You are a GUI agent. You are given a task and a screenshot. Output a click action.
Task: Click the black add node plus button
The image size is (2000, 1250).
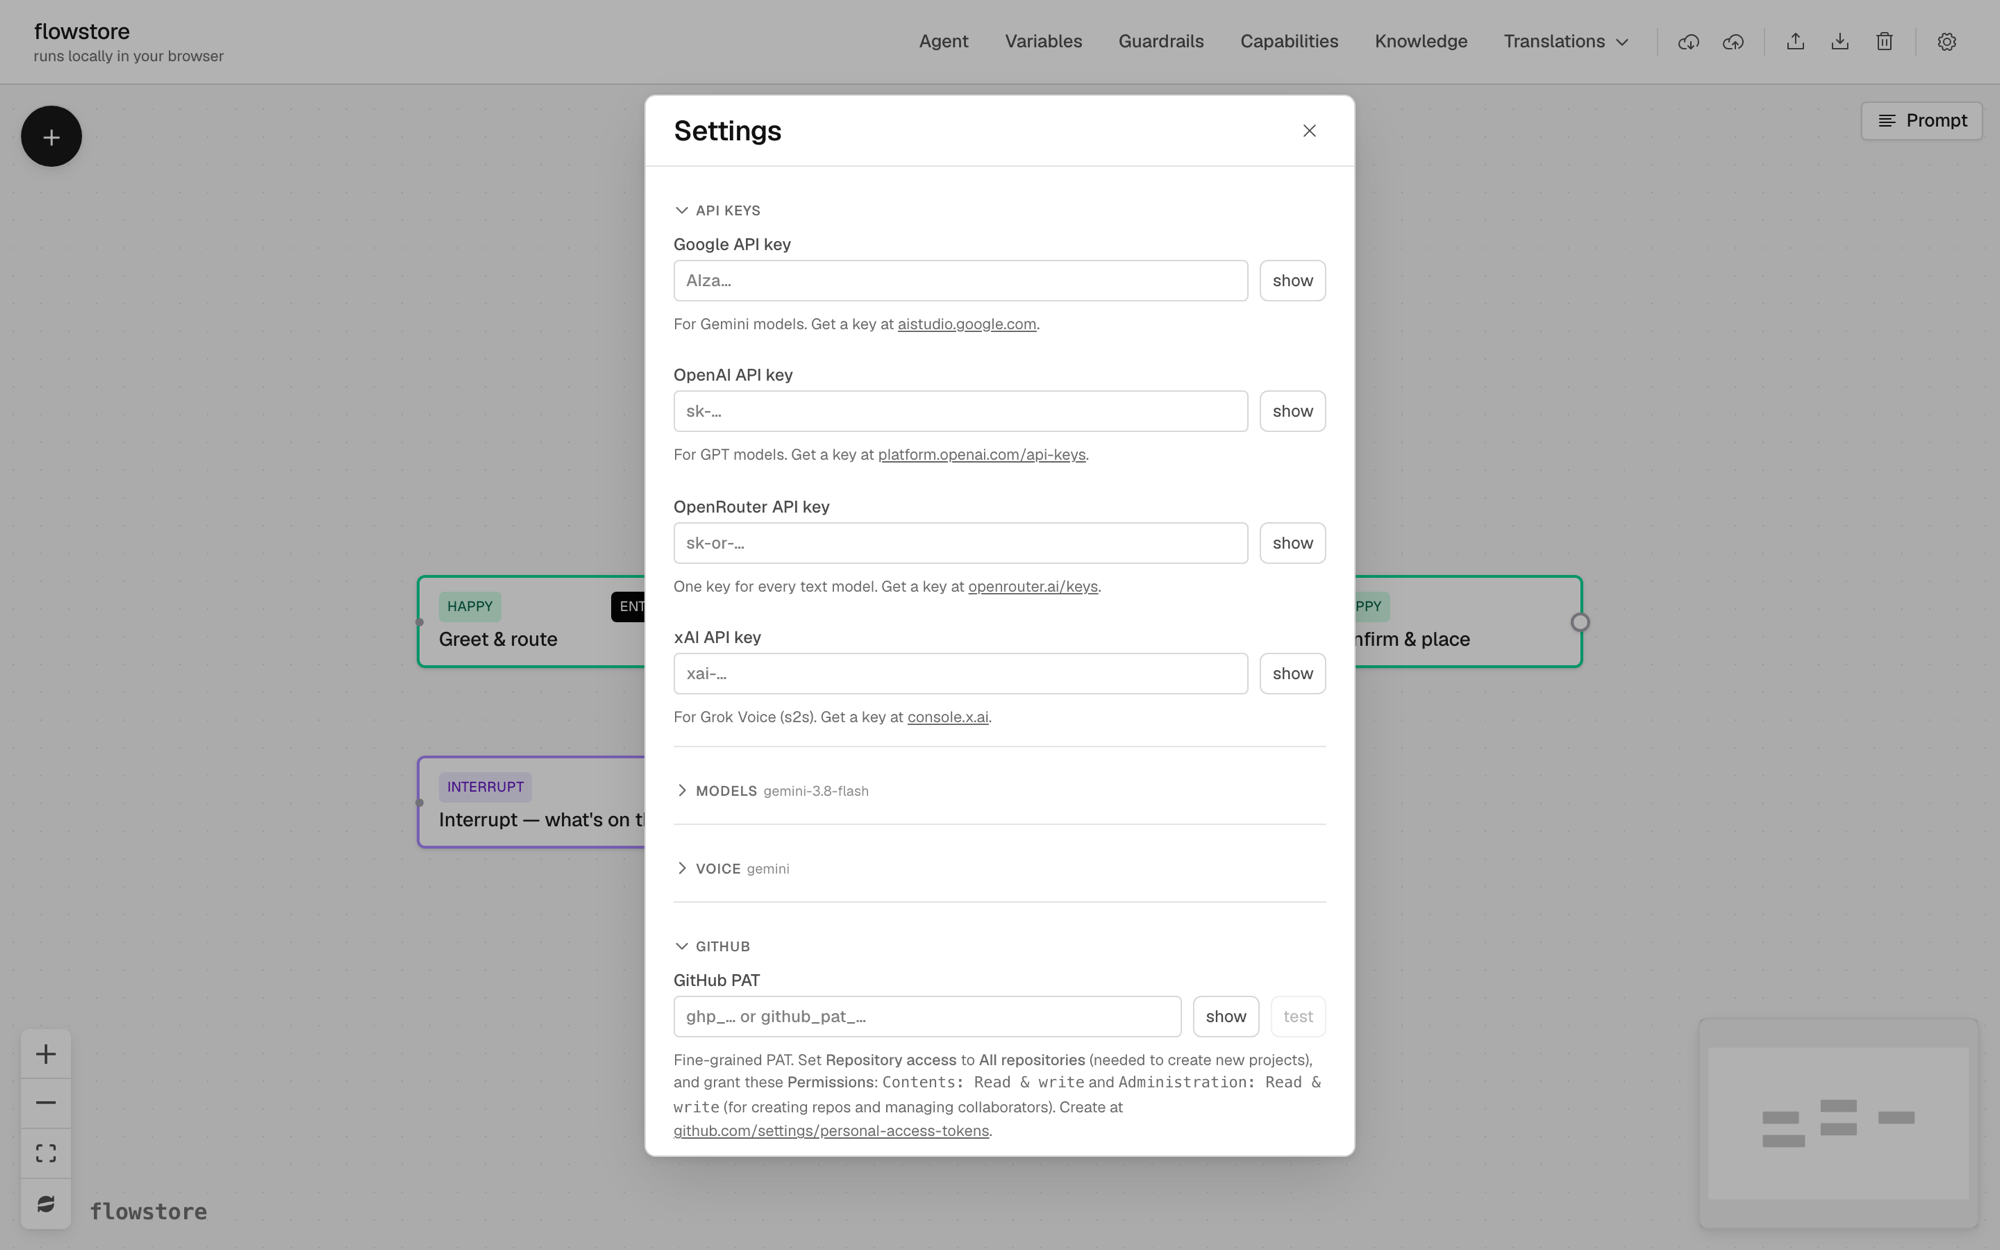[51, 137]
